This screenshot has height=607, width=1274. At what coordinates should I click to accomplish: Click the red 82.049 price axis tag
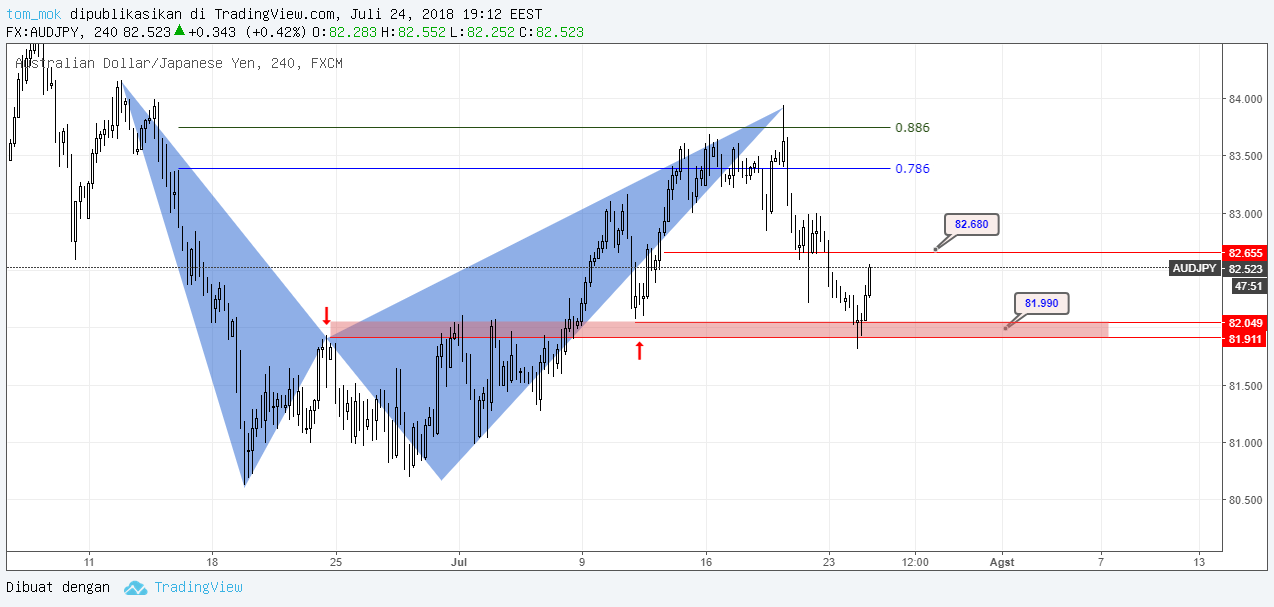(x=1245, y=323)
